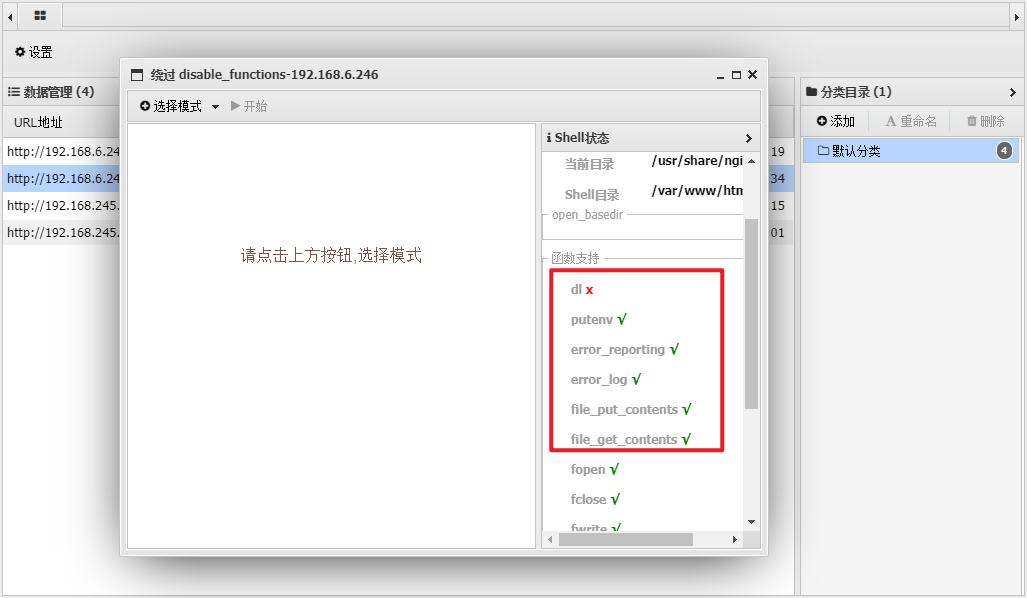The height and width of the screenshot is (598, 1027).
Task: Open the 设置 gear settings menu
Action: coord(33,52)
